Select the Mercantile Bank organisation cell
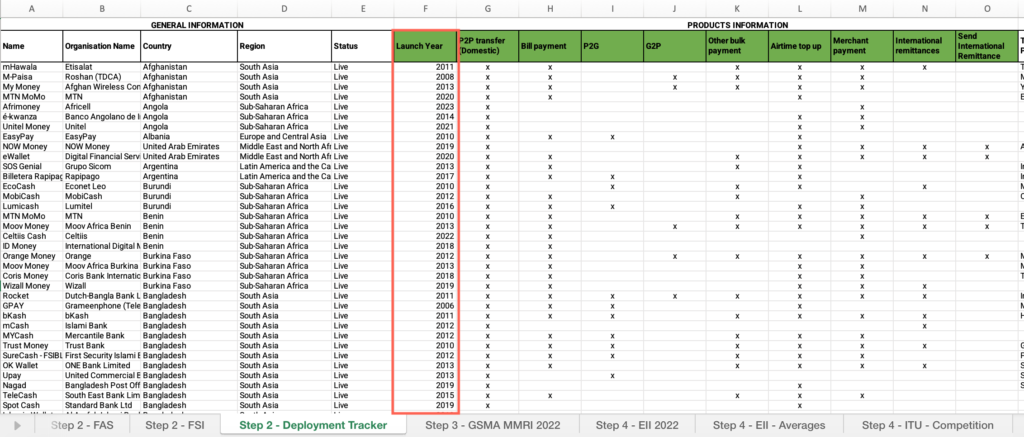 pyautogui.click(x=101, y=336)
